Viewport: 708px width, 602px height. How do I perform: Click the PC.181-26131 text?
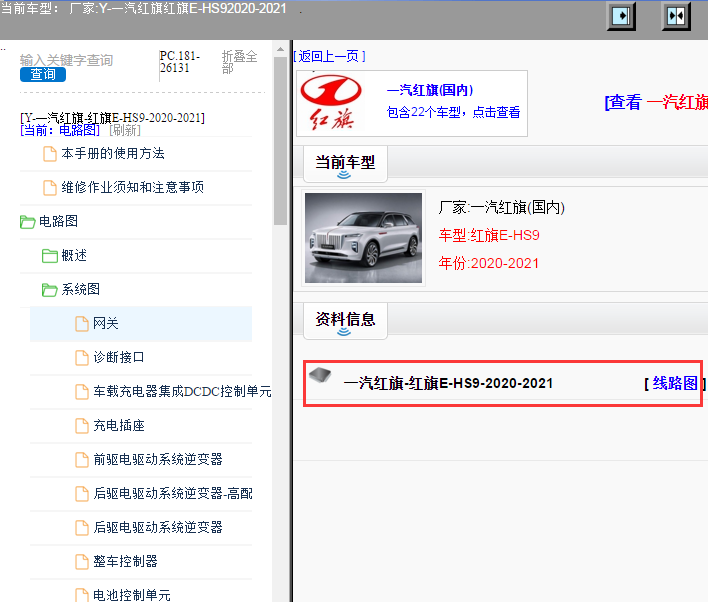tap(180, 62)
